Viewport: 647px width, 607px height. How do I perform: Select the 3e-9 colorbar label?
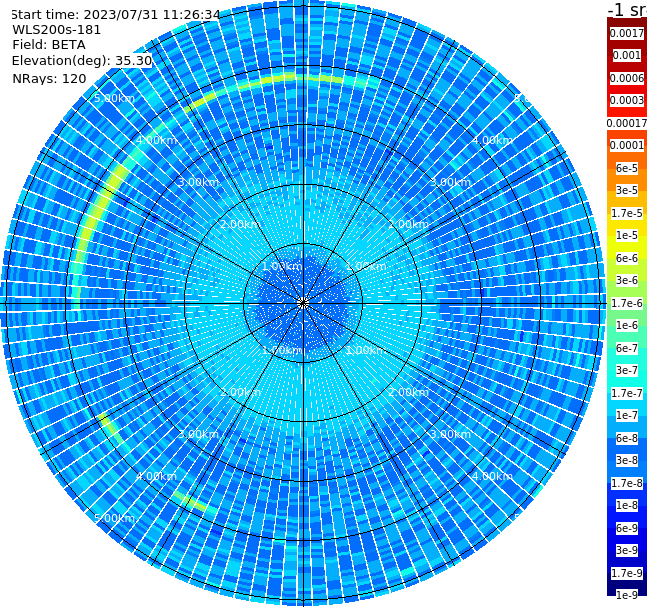click(x=627, y=550)
